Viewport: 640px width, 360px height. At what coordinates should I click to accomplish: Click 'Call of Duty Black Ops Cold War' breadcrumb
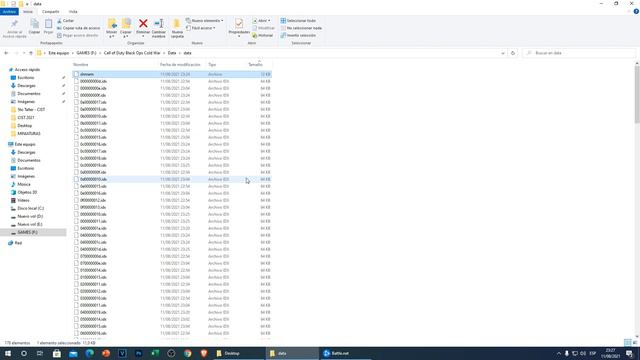coord(132,53)
